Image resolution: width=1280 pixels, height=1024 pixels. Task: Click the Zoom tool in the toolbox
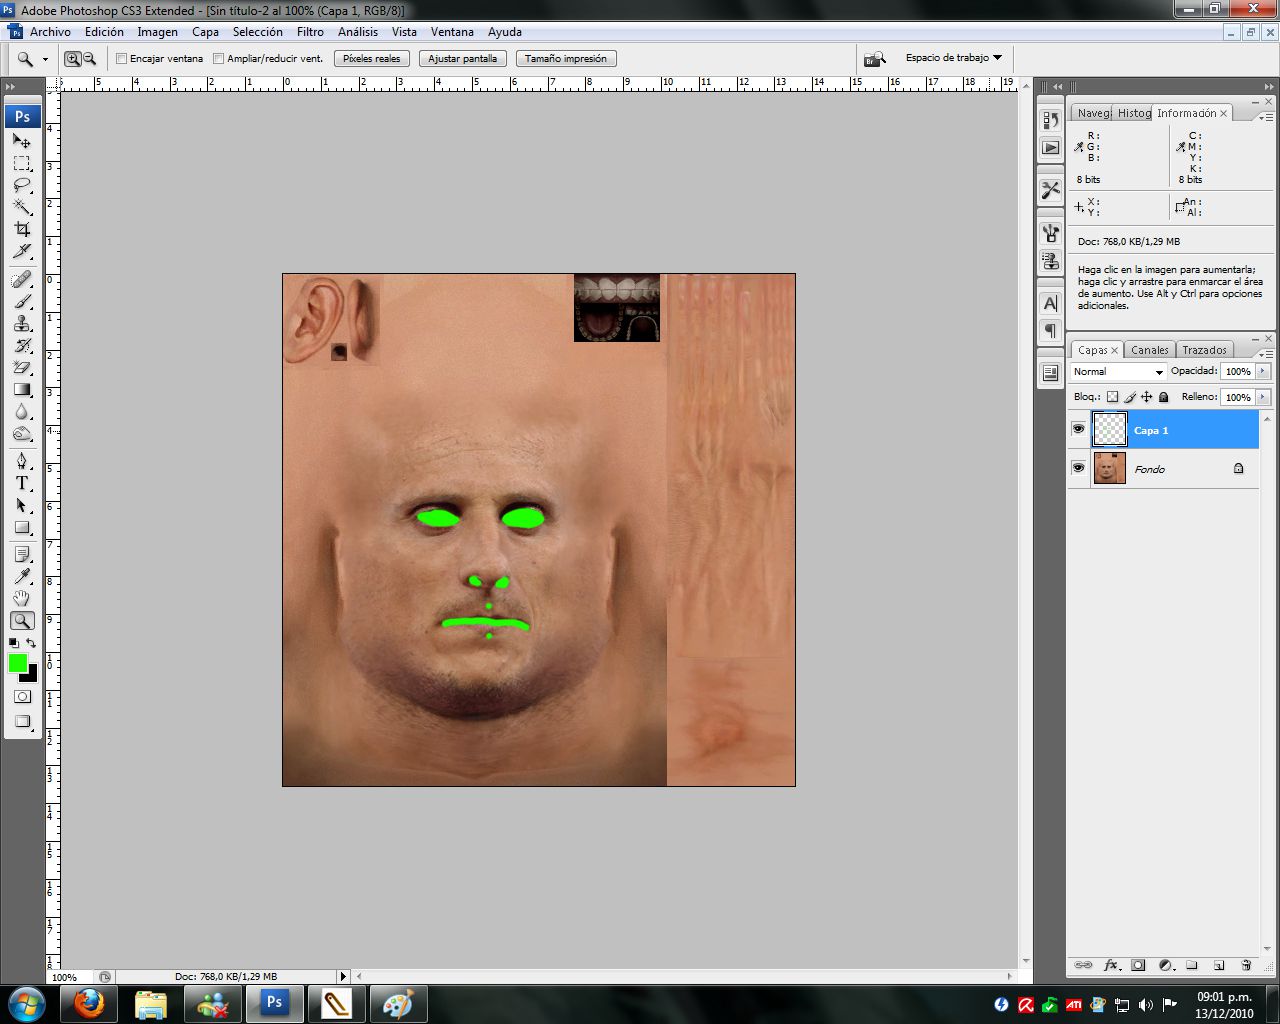[x=22, y=620]
